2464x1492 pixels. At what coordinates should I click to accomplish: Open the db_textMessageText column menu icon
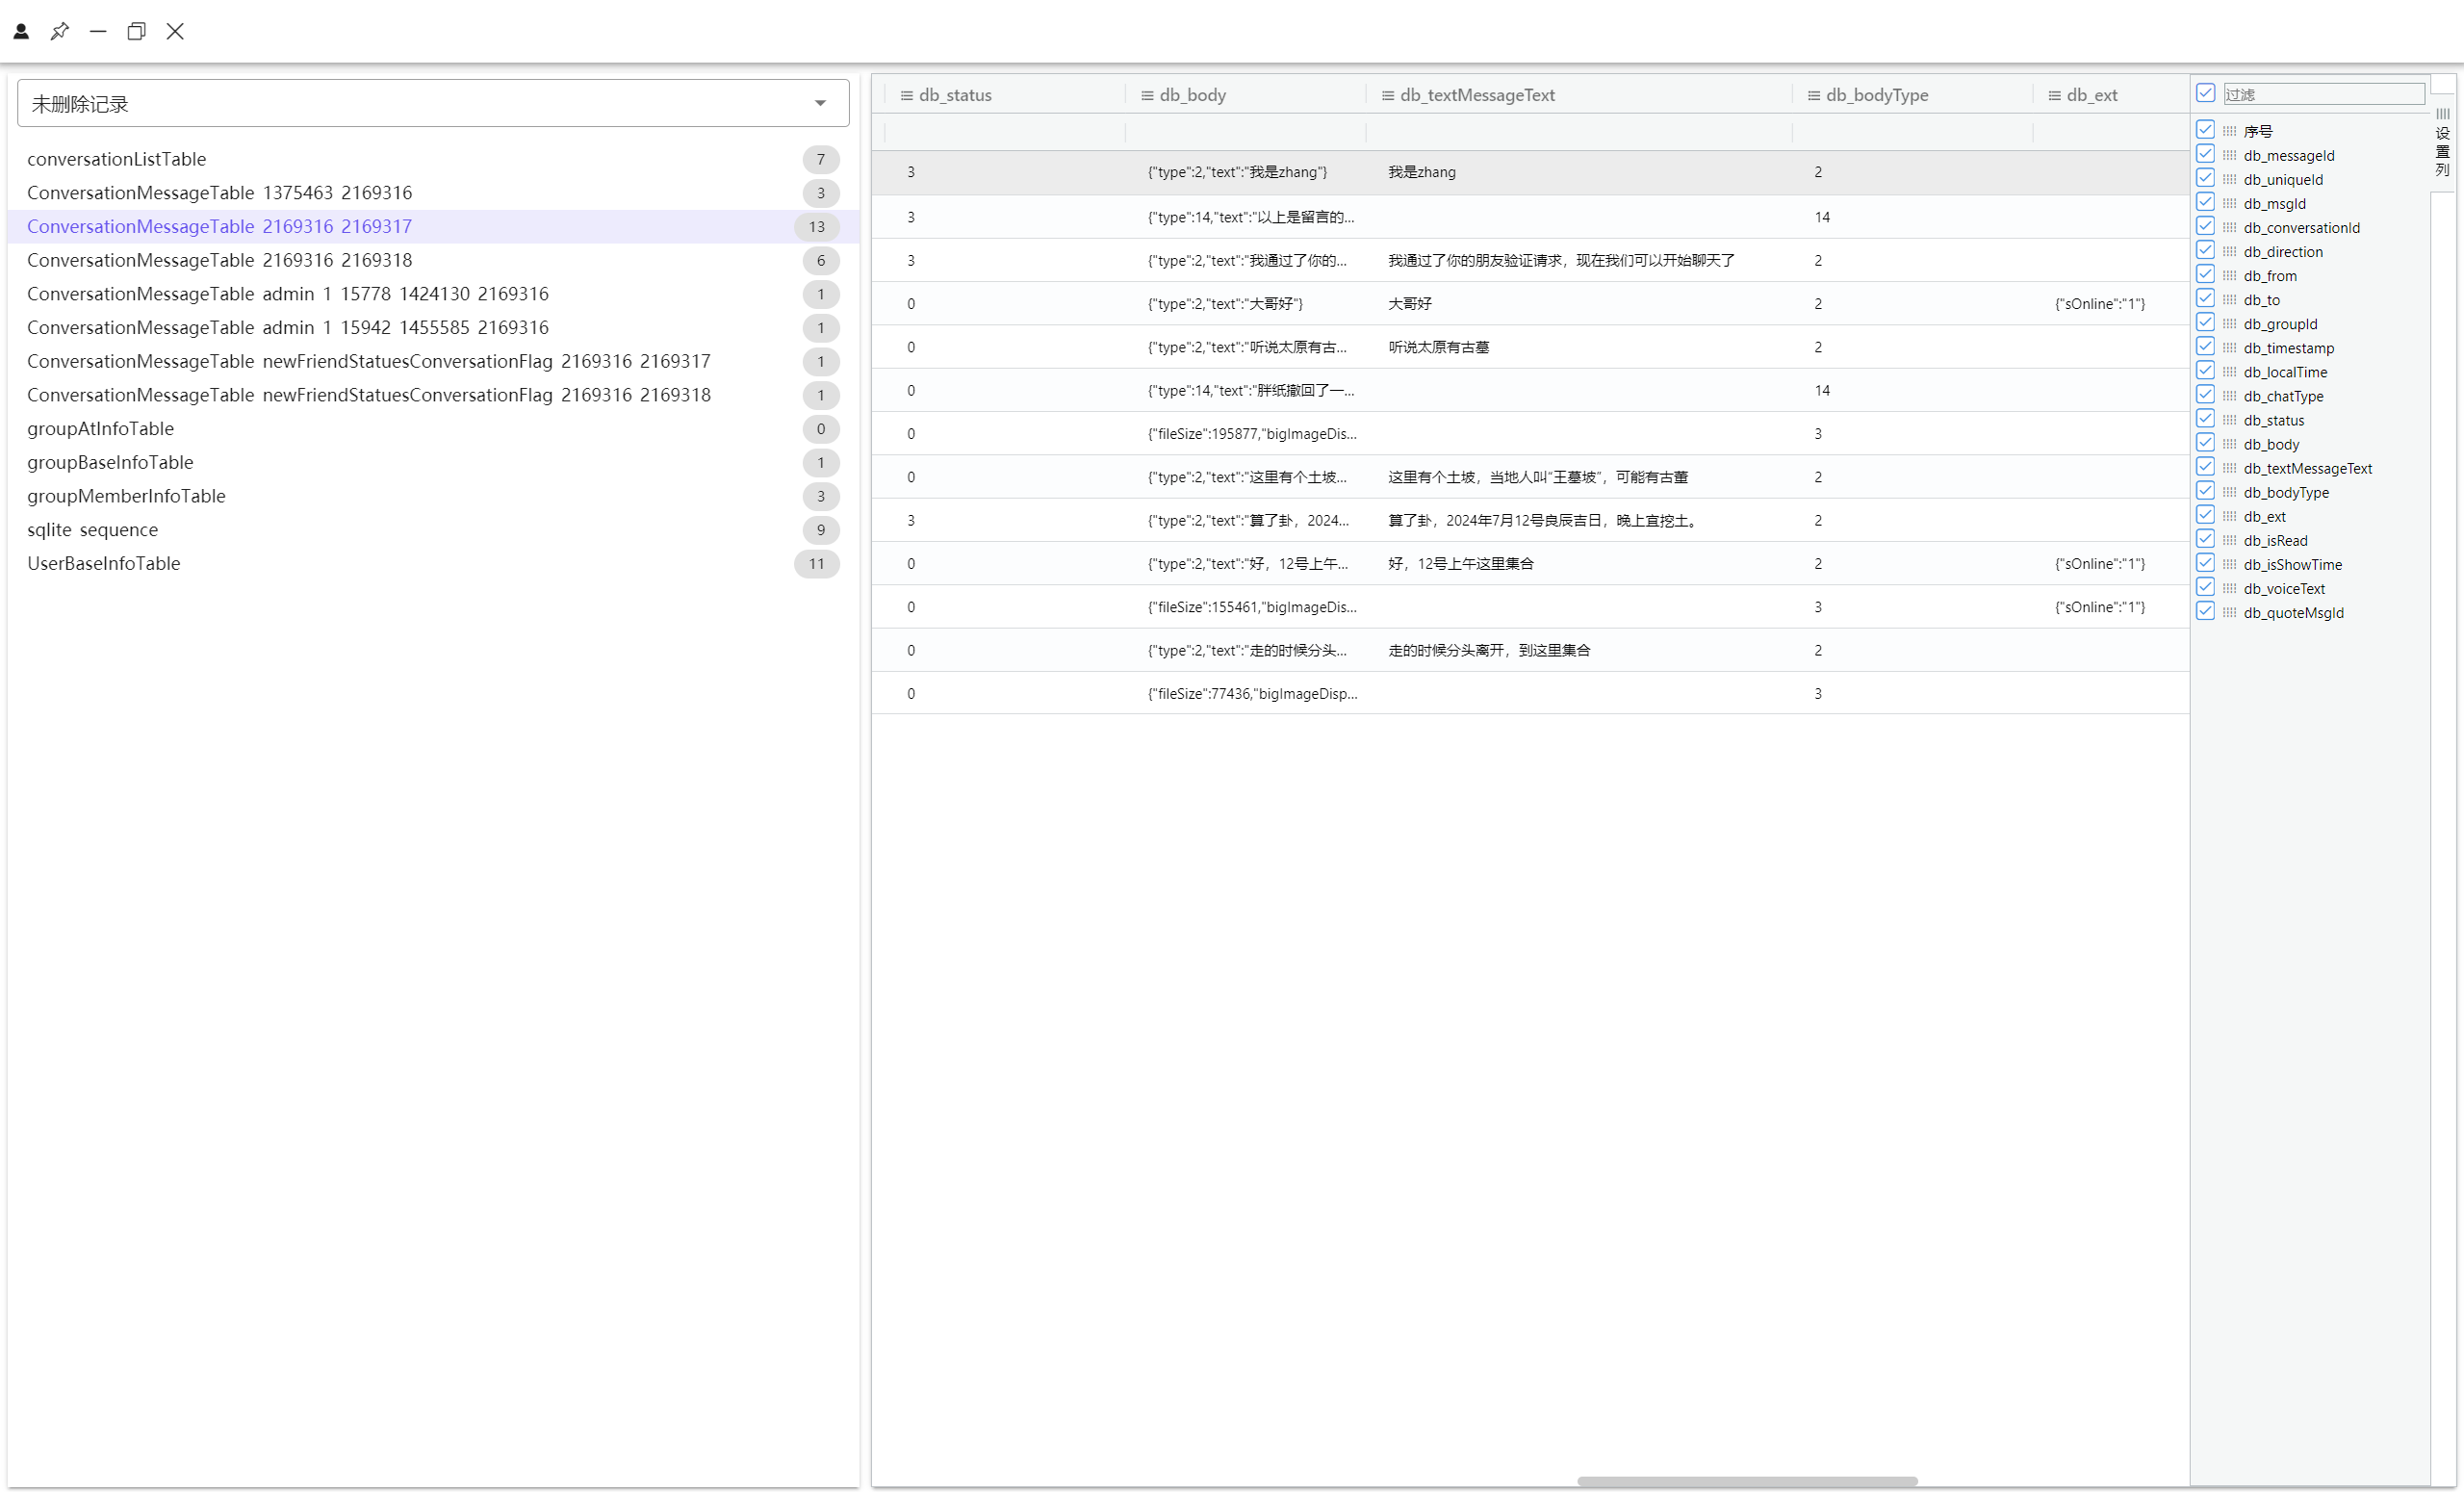point(1388,95)
